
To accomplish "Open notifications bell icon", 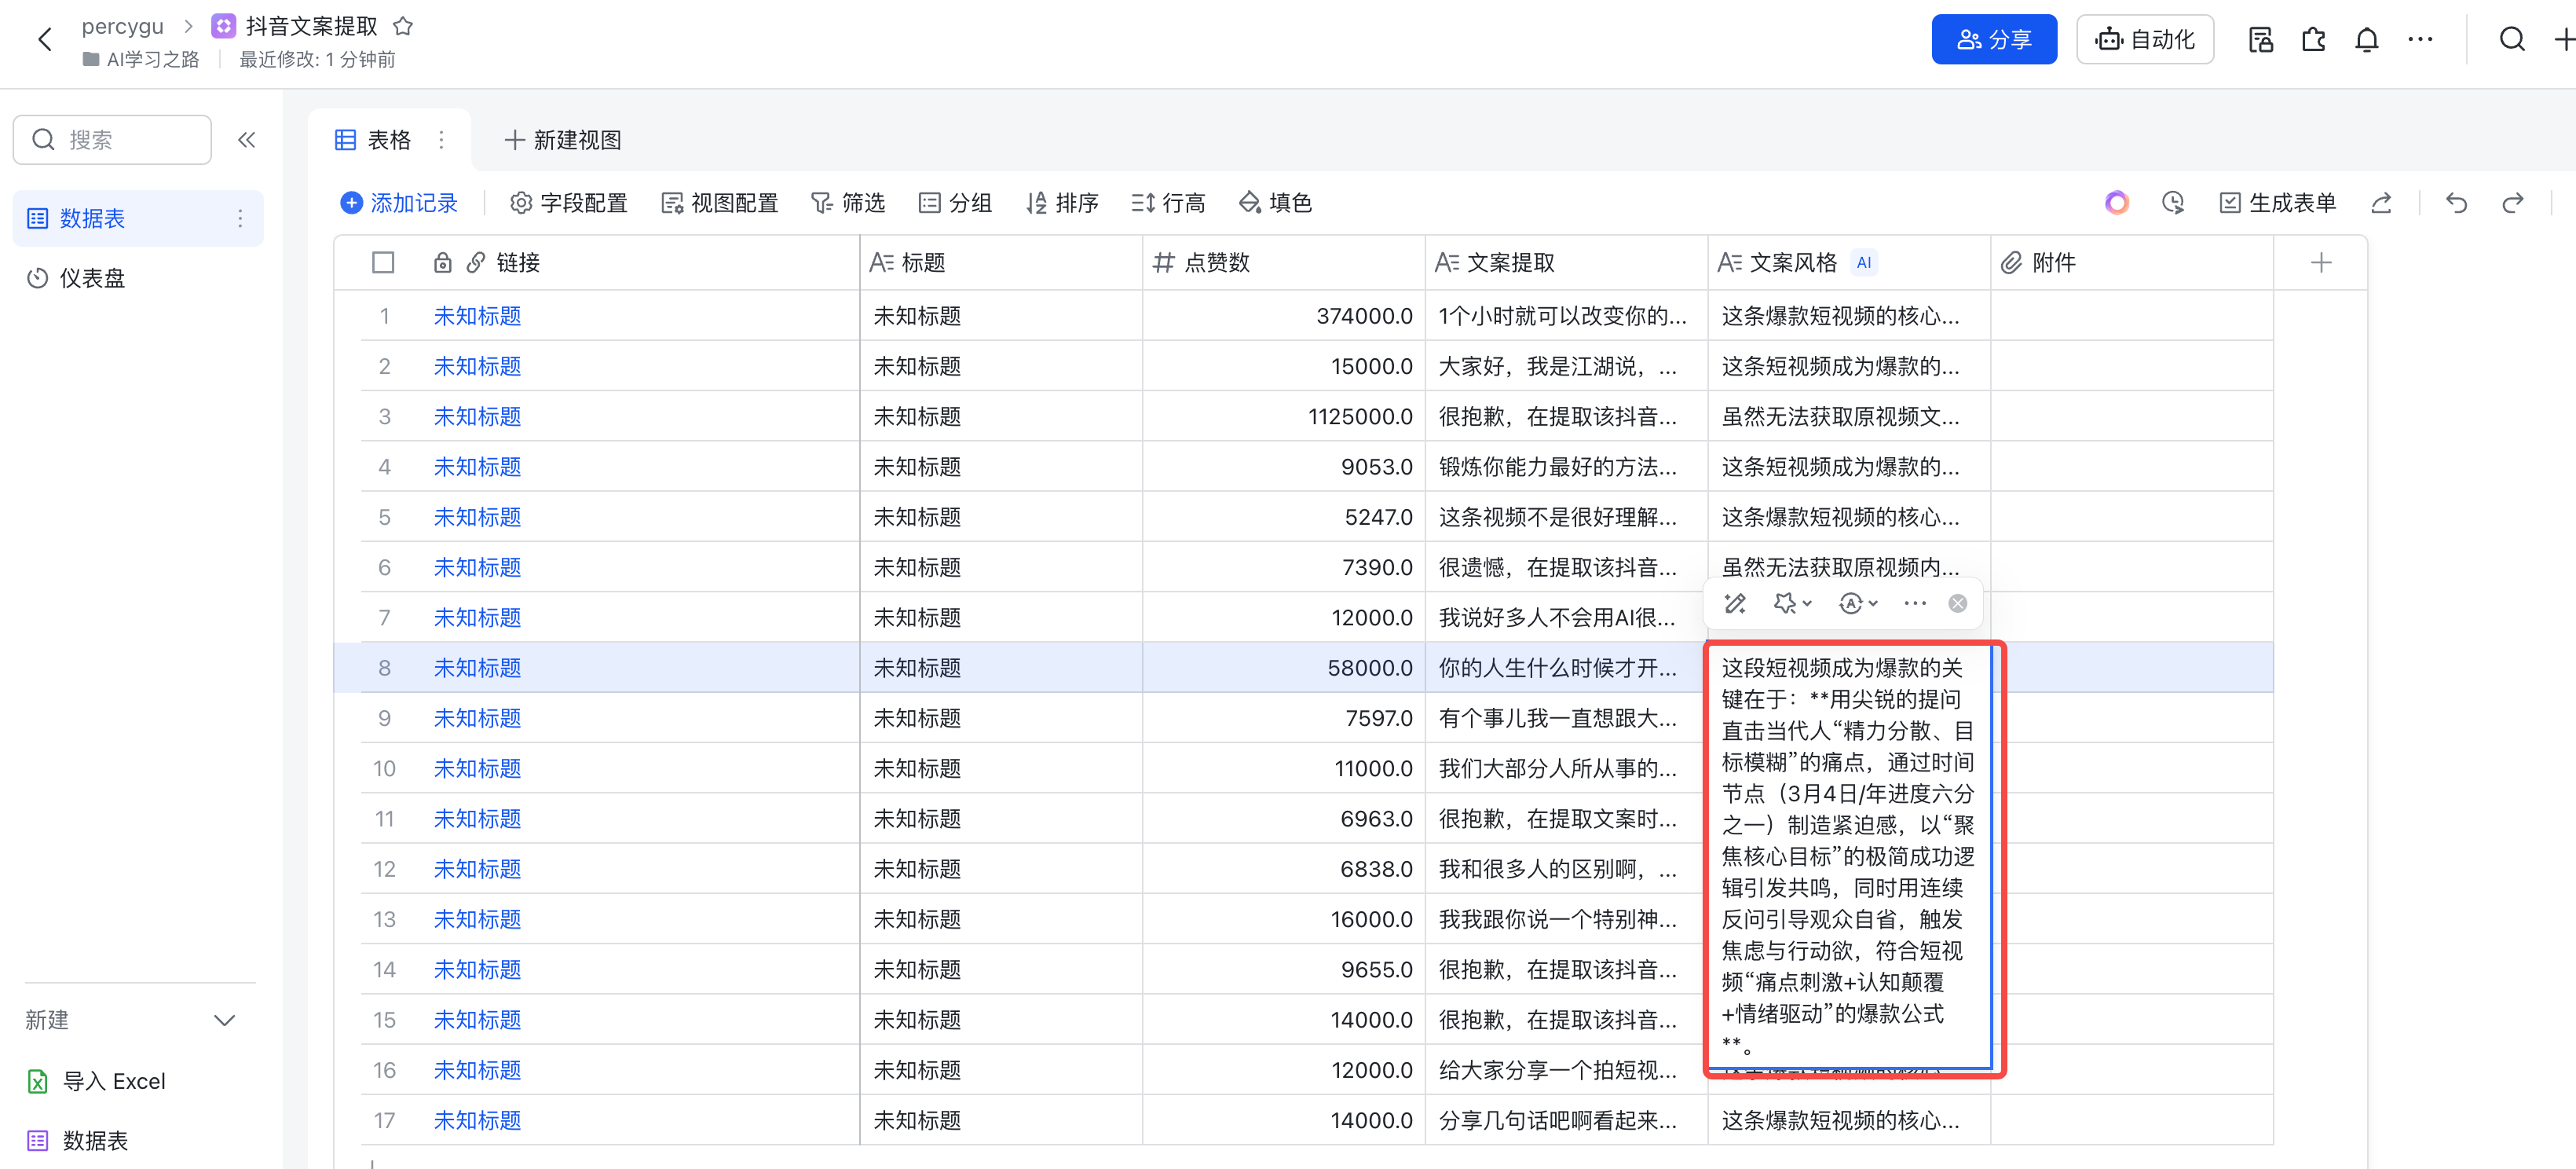I will point(2366,40).
